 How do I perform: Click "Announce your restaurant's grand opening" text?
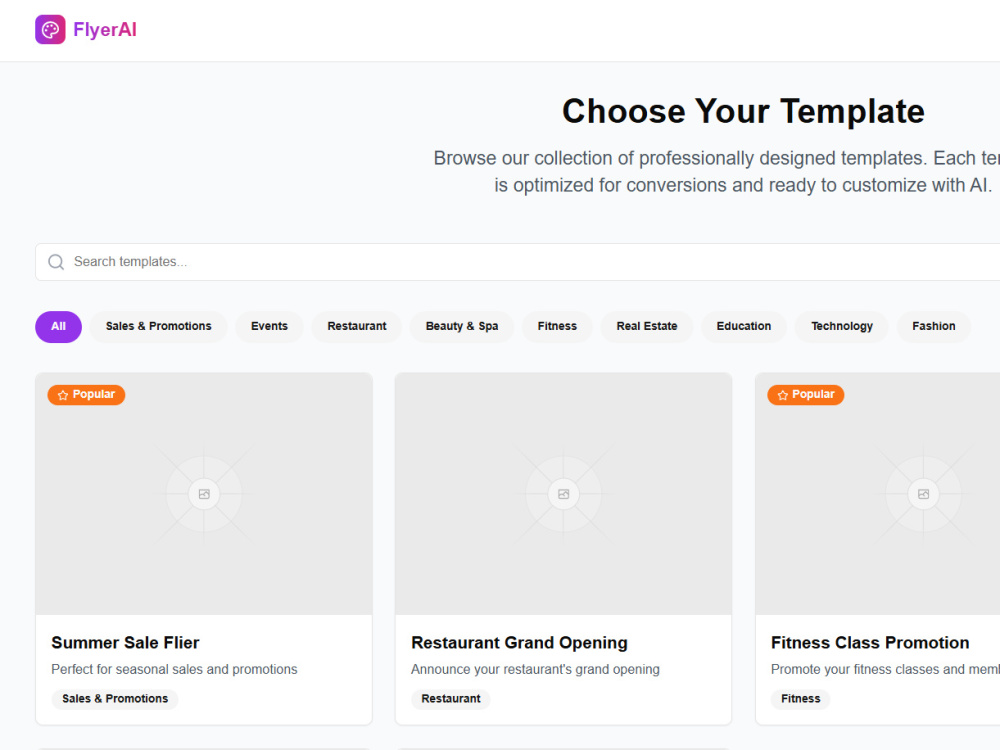click(535, 670)
